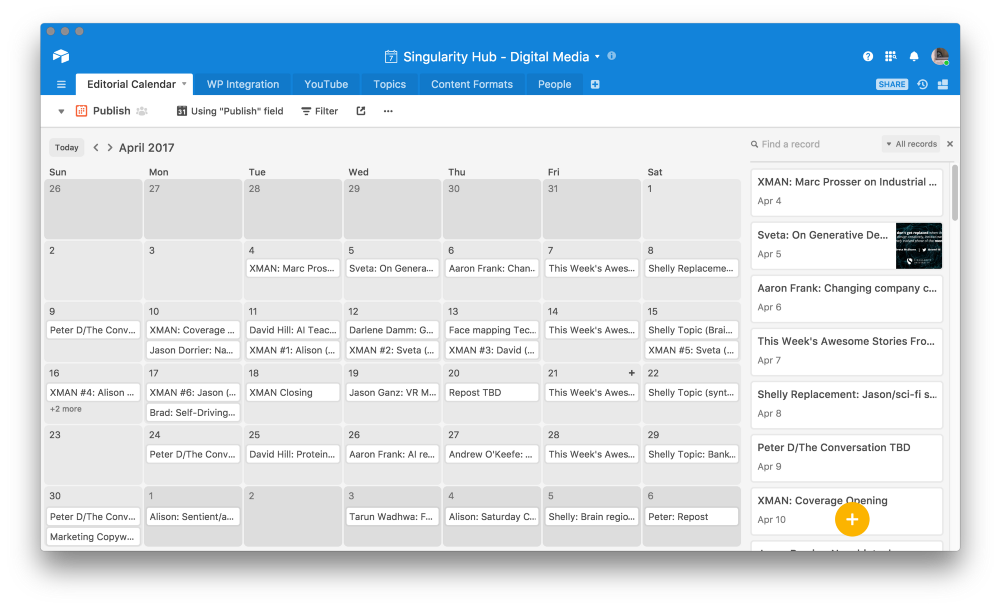
Task: Click the Find a record search field
Action: [x=814, y=144]
